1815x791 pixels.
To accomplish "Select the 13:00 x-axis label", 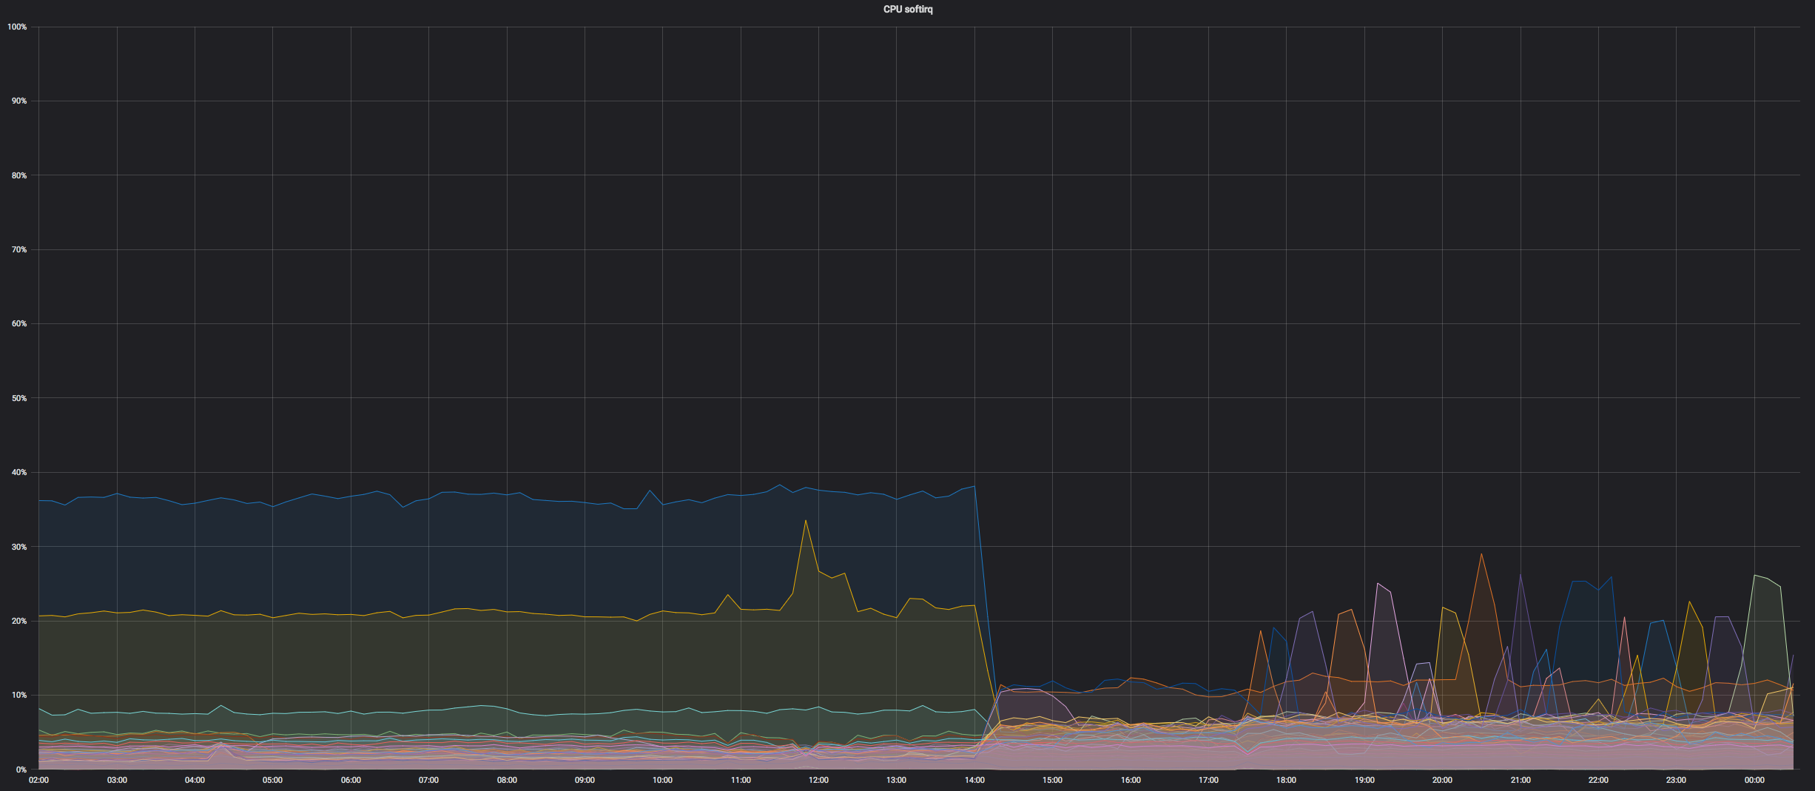I will coord(897,780).
